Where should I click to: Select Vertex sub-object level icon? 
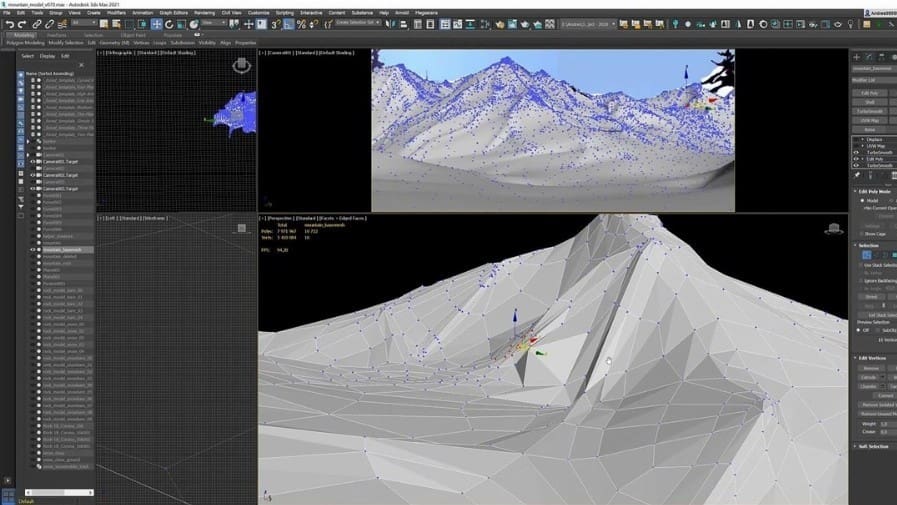coord(867,255)
